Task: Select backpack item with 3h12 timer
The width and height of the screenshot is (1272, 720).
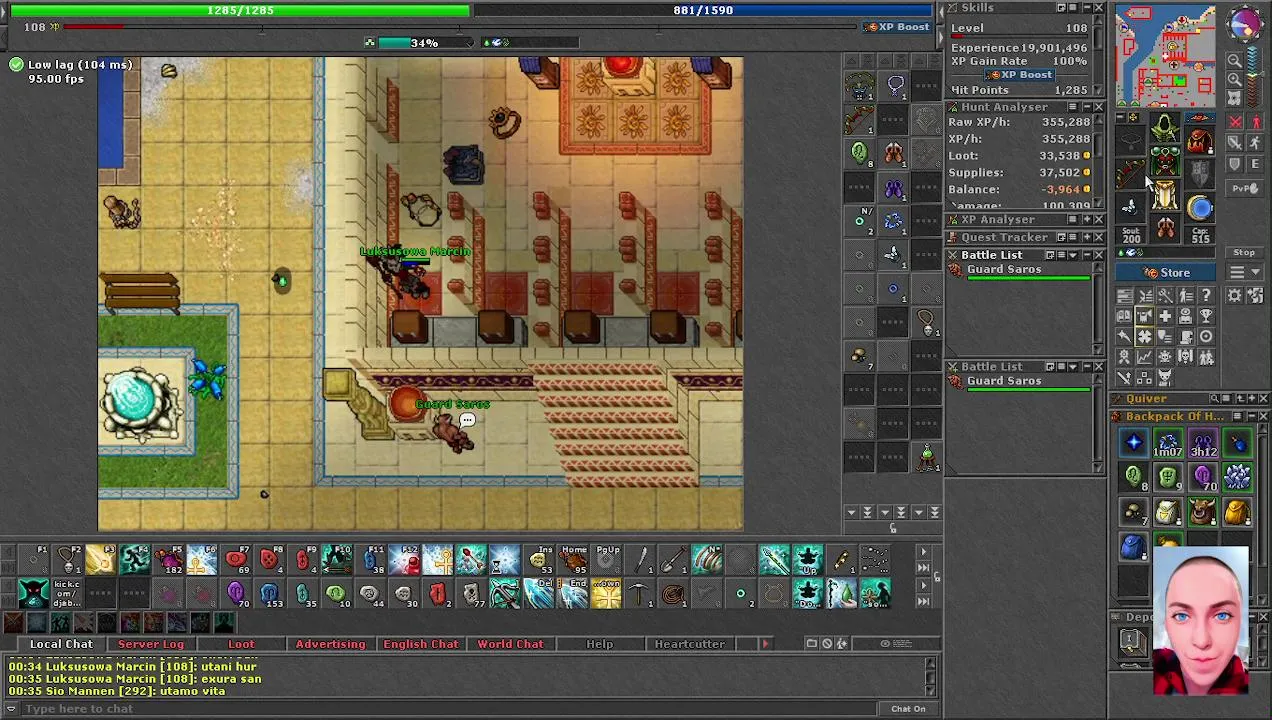Action: point(1202,443)
